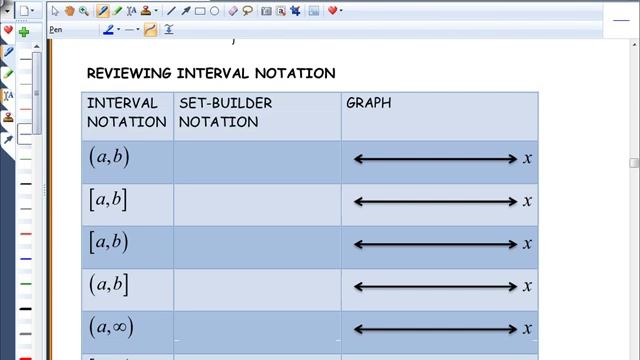Select the Pen tool in top toolbar
Viewport: 640px width, 360px height.
pos(102,11)
